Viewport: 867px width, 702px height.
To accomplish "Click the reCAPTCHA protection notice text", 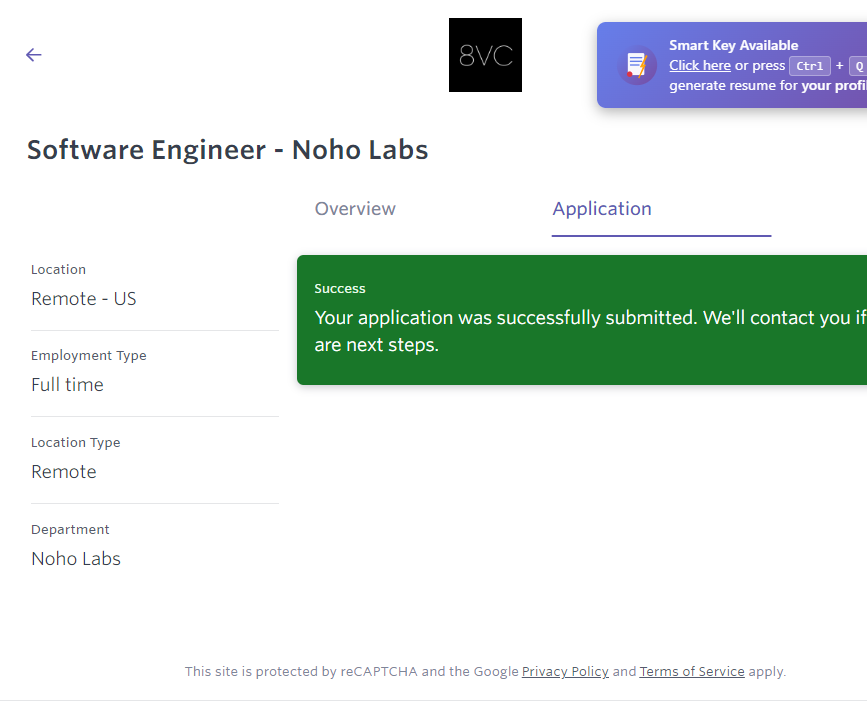I will 352,672.
